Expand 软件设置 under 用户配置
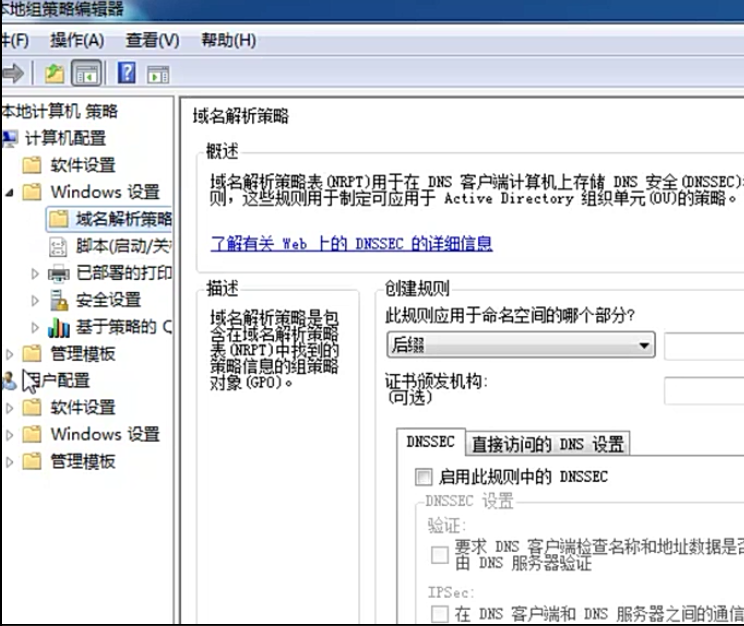 click(x=9, y=408)
